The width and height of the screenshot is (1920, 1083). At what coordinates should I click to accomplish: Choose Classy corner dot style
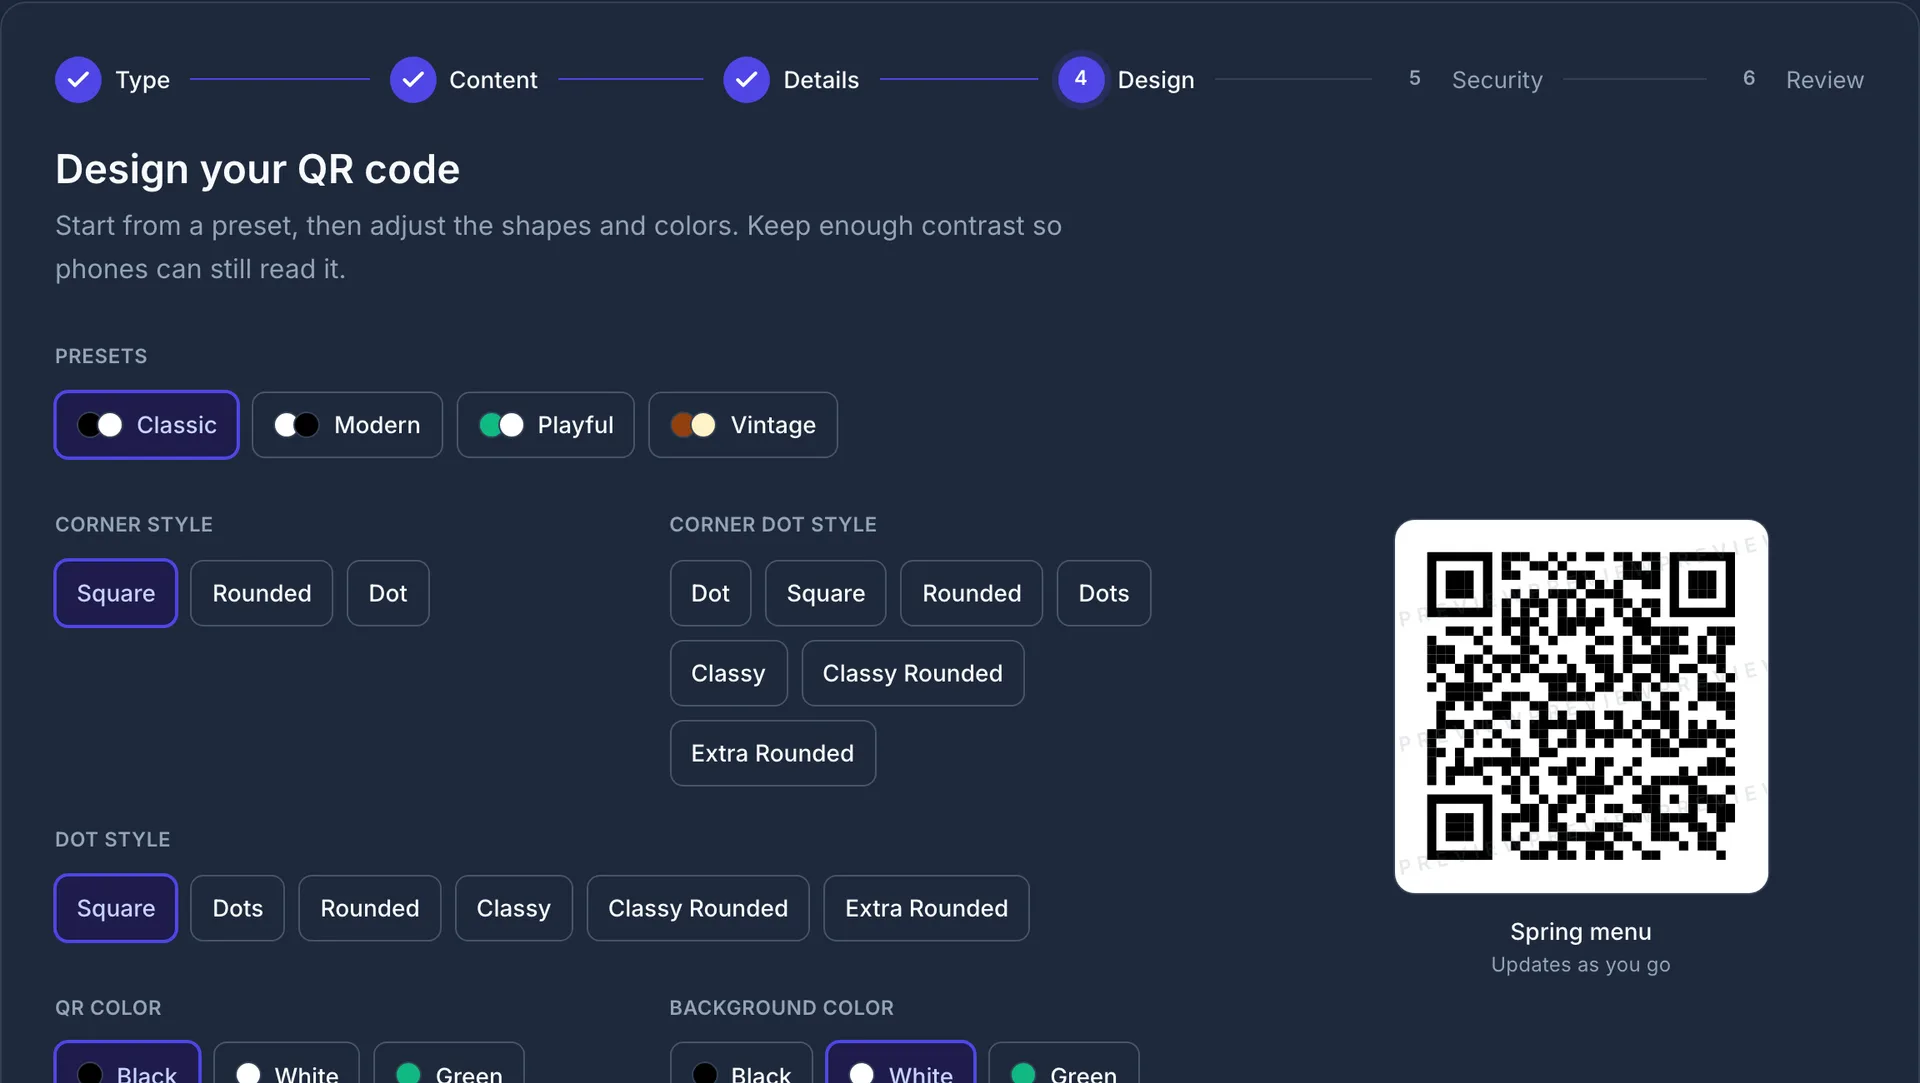(728, 673)
